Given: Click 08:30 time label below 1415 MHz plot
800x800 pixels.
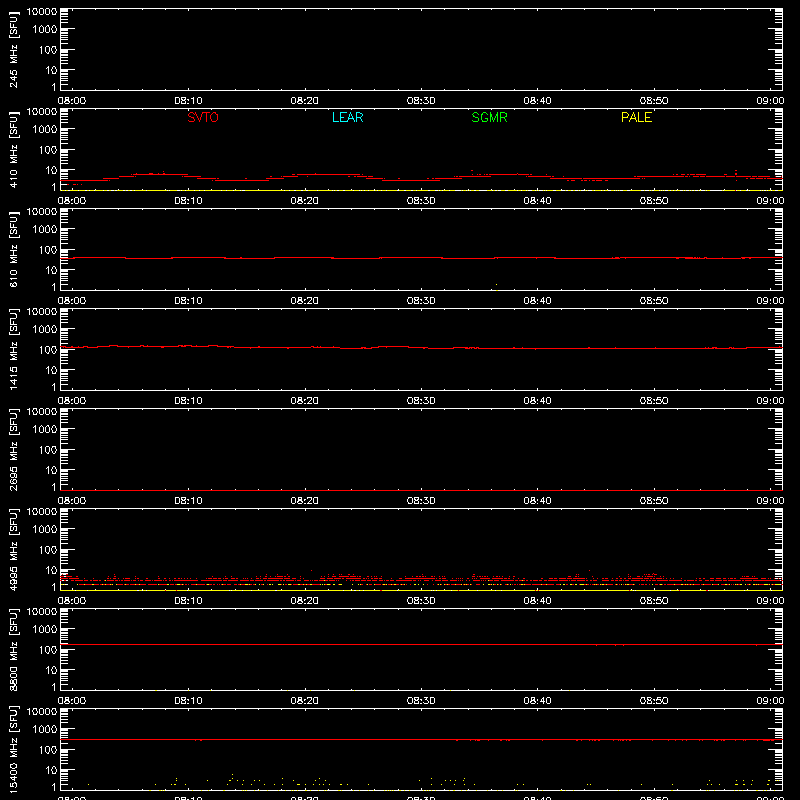Looking at the screenshot, I should tap(421, 401).
